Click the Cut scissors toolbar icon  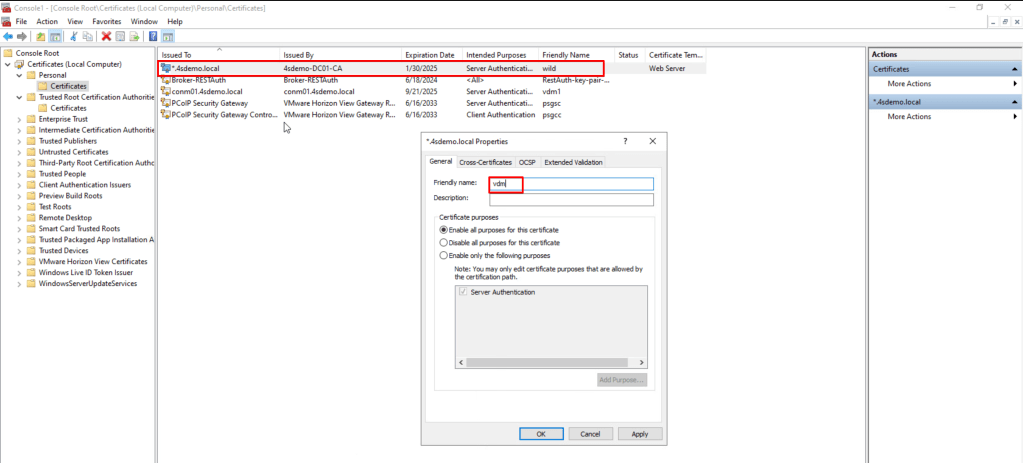click(x=73, y=36)
